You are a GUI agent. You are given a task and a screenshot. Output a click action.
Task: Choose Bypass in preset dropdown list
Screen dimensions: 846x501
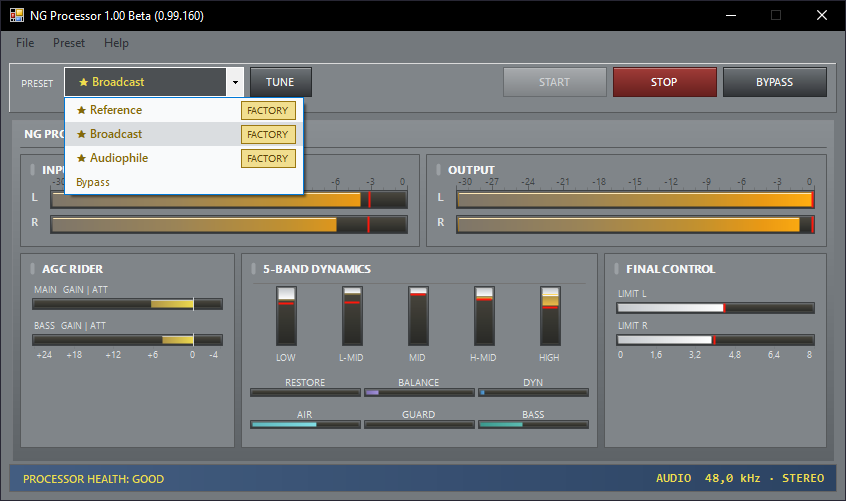[x=184, y=182]
